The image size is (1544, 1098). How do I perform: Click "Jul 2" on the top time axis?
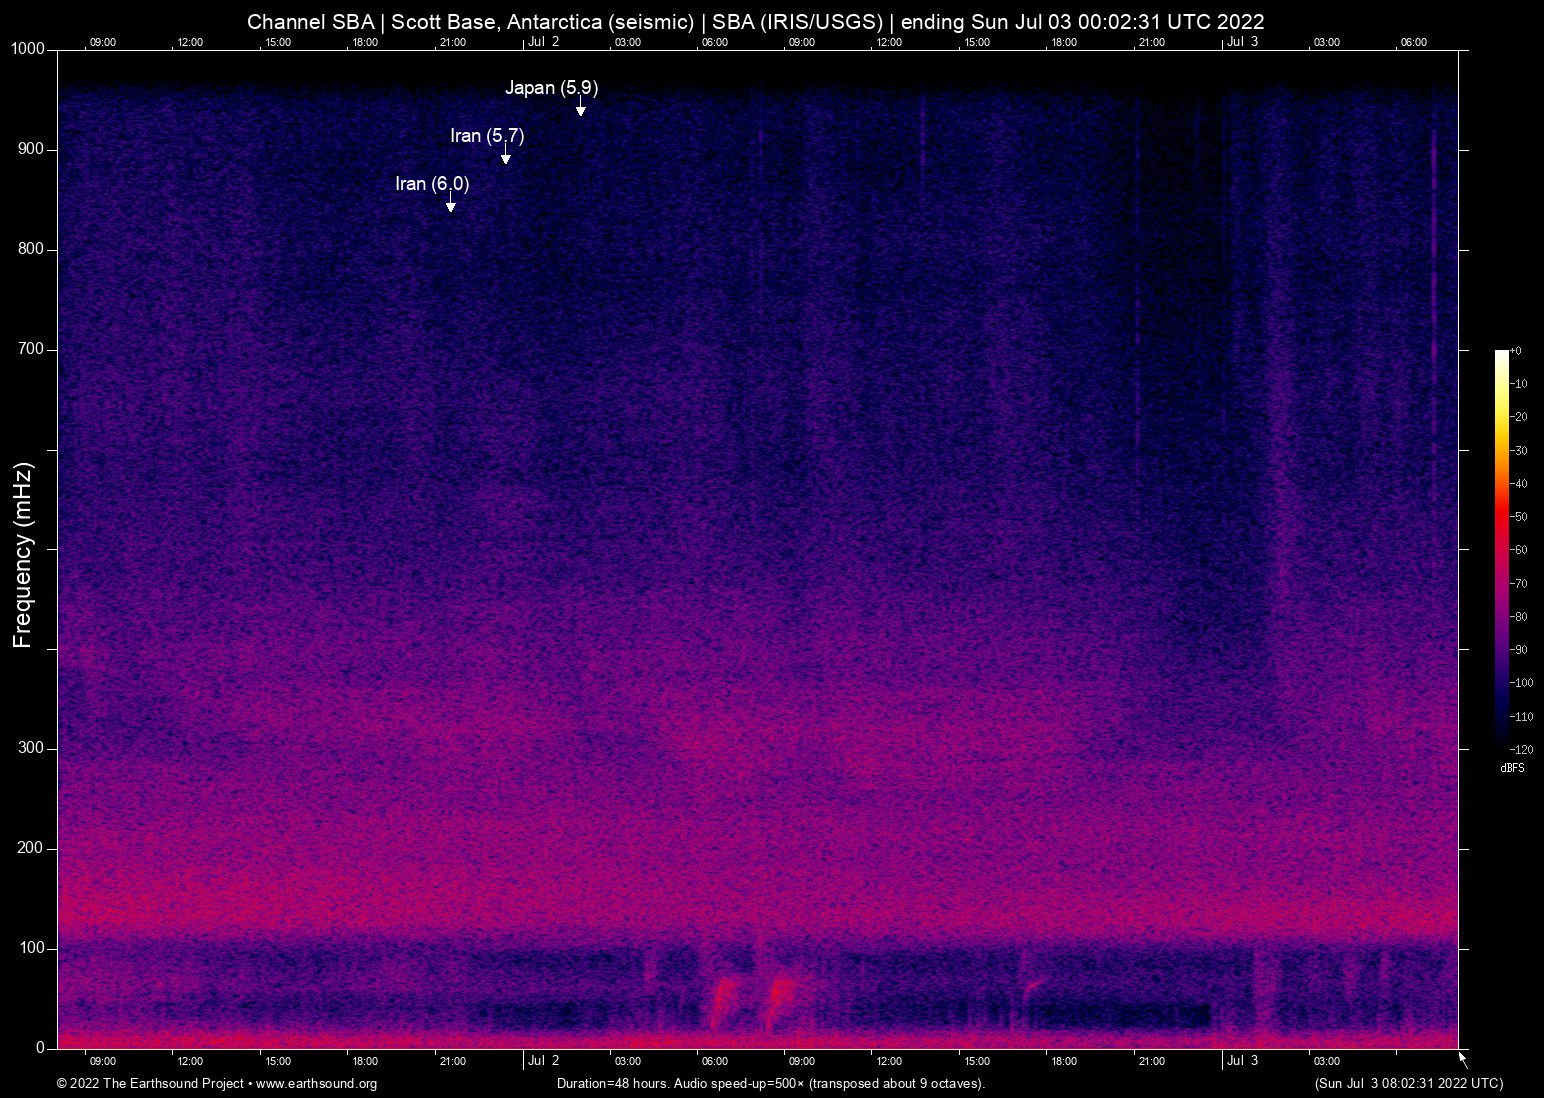[544, 42]
